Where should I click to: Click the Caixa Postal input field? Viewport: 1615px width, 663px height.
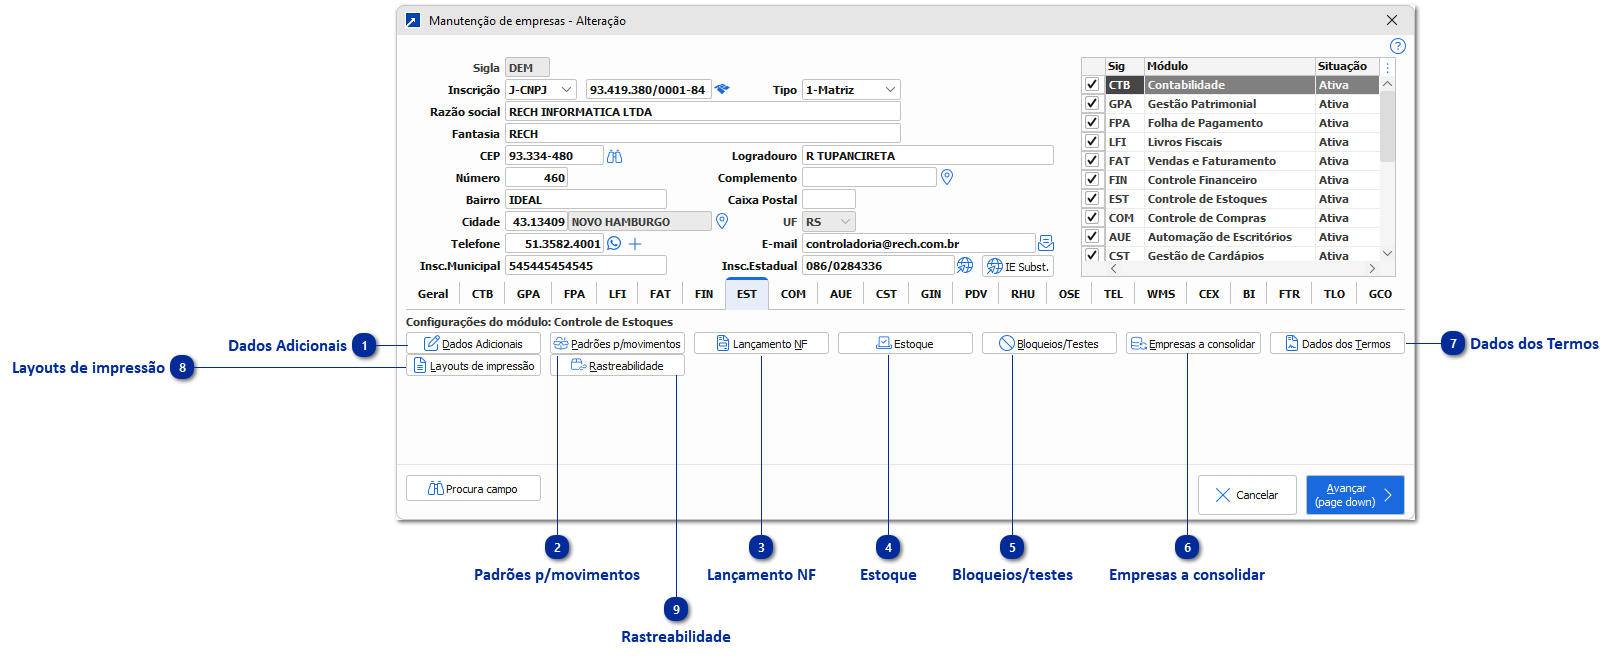point(828,200)
